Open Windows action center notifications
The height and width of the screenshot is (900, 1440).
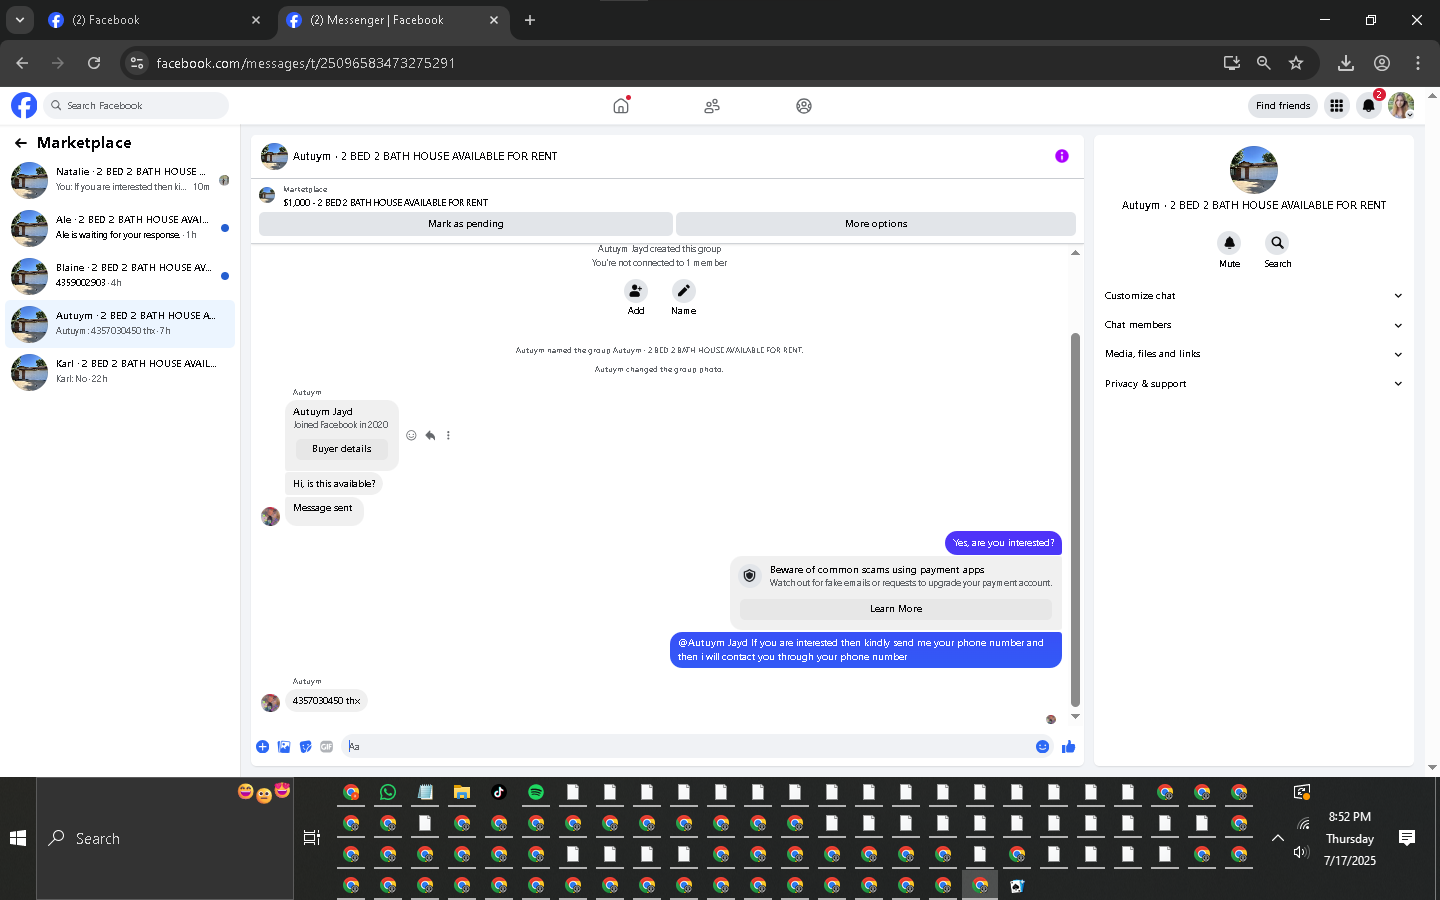1407,838
